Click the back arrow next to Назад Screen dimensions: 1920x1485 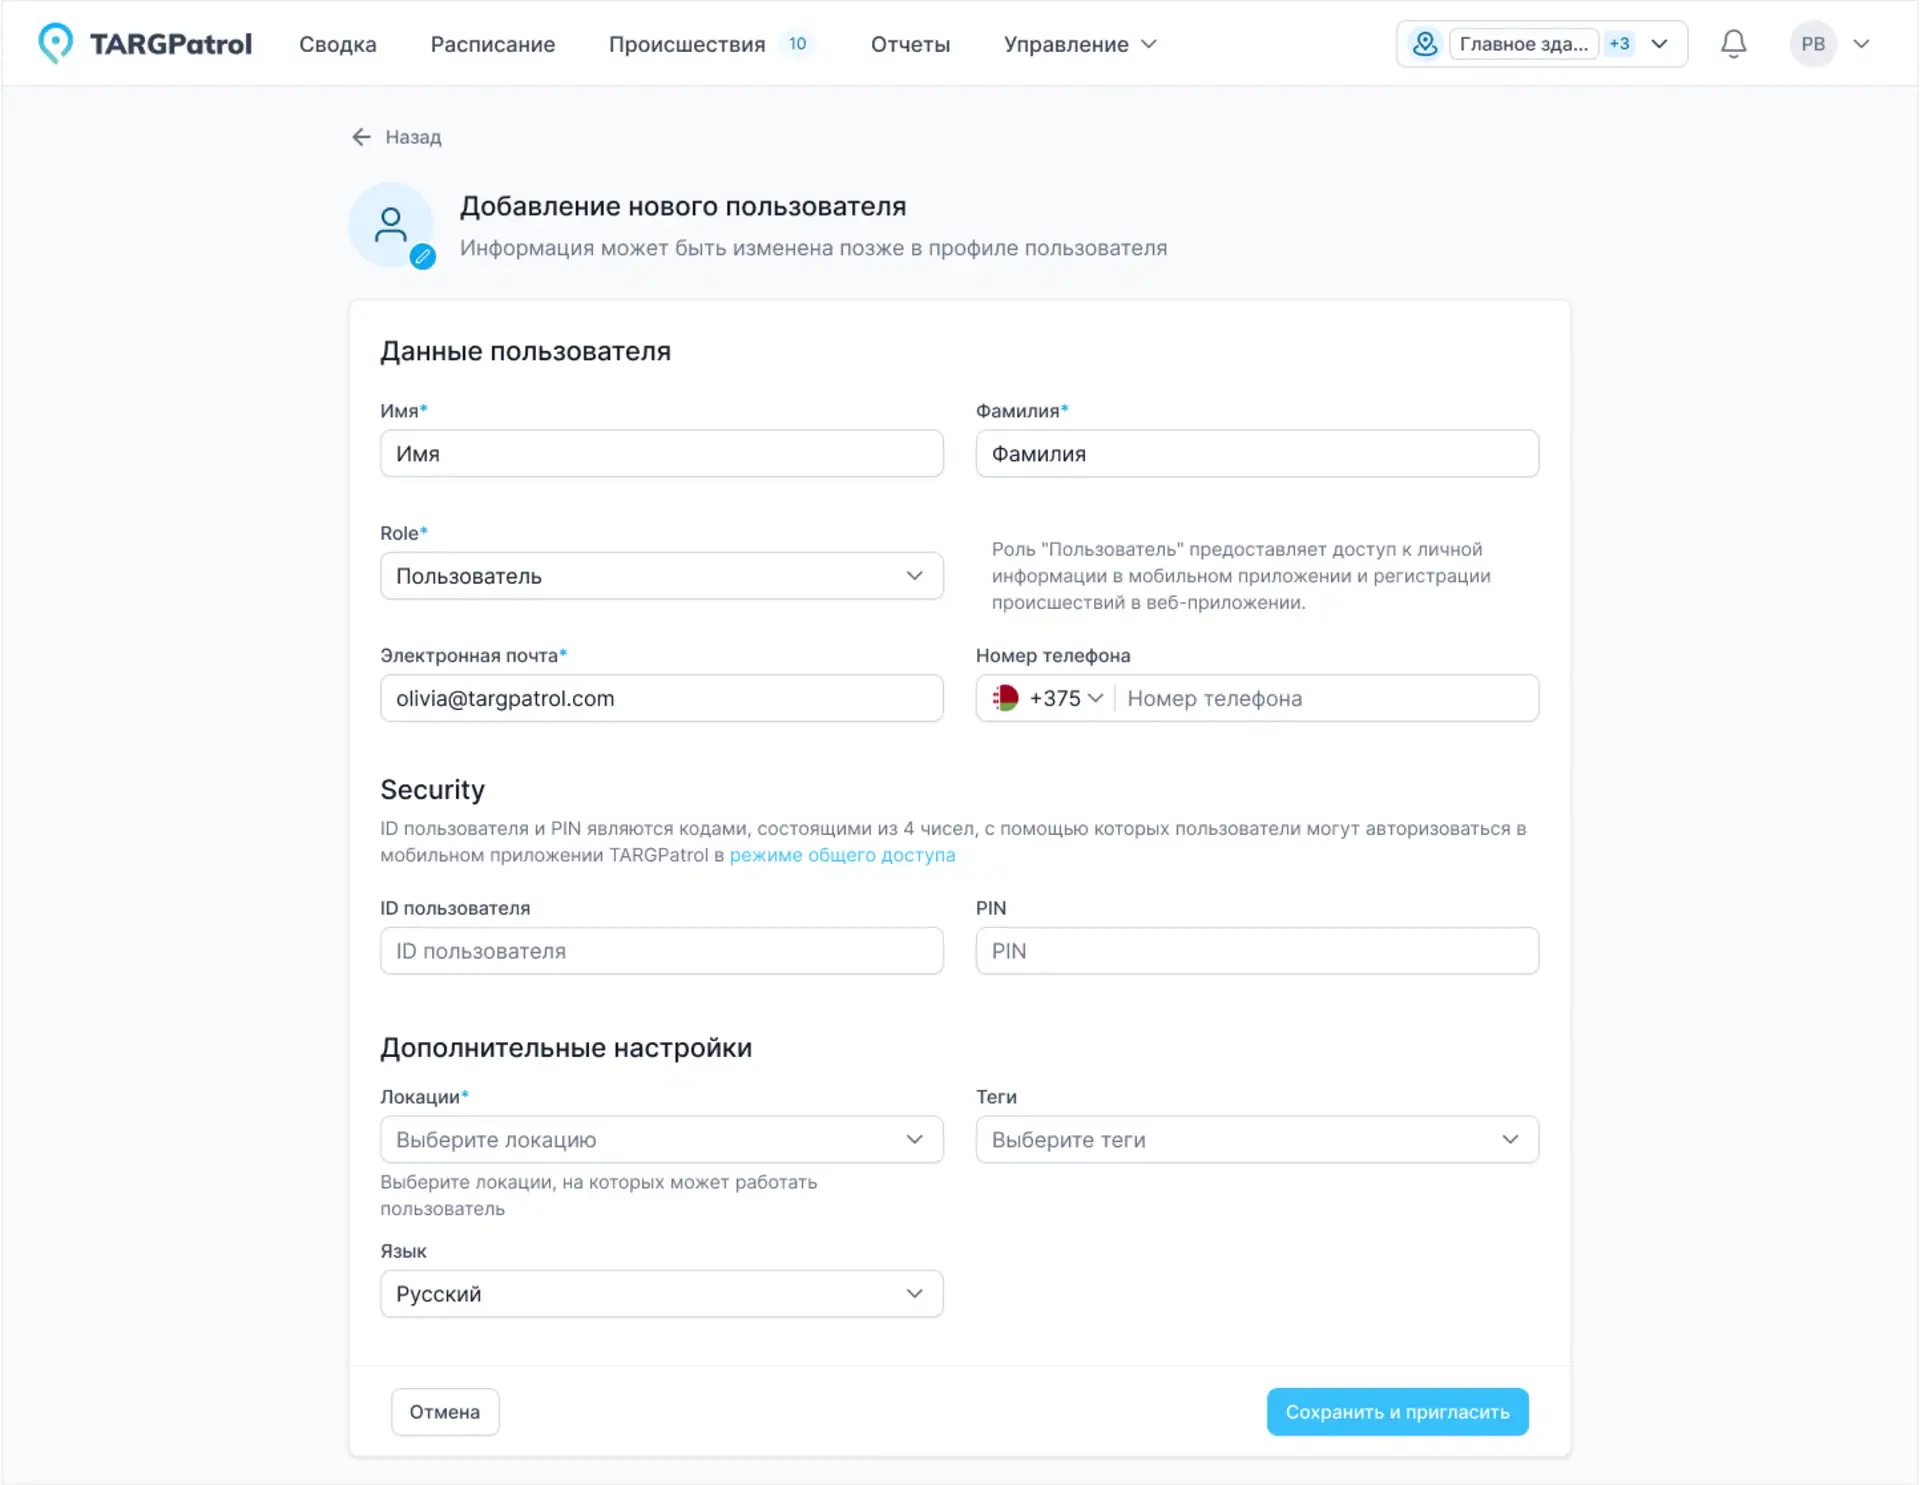362,137
